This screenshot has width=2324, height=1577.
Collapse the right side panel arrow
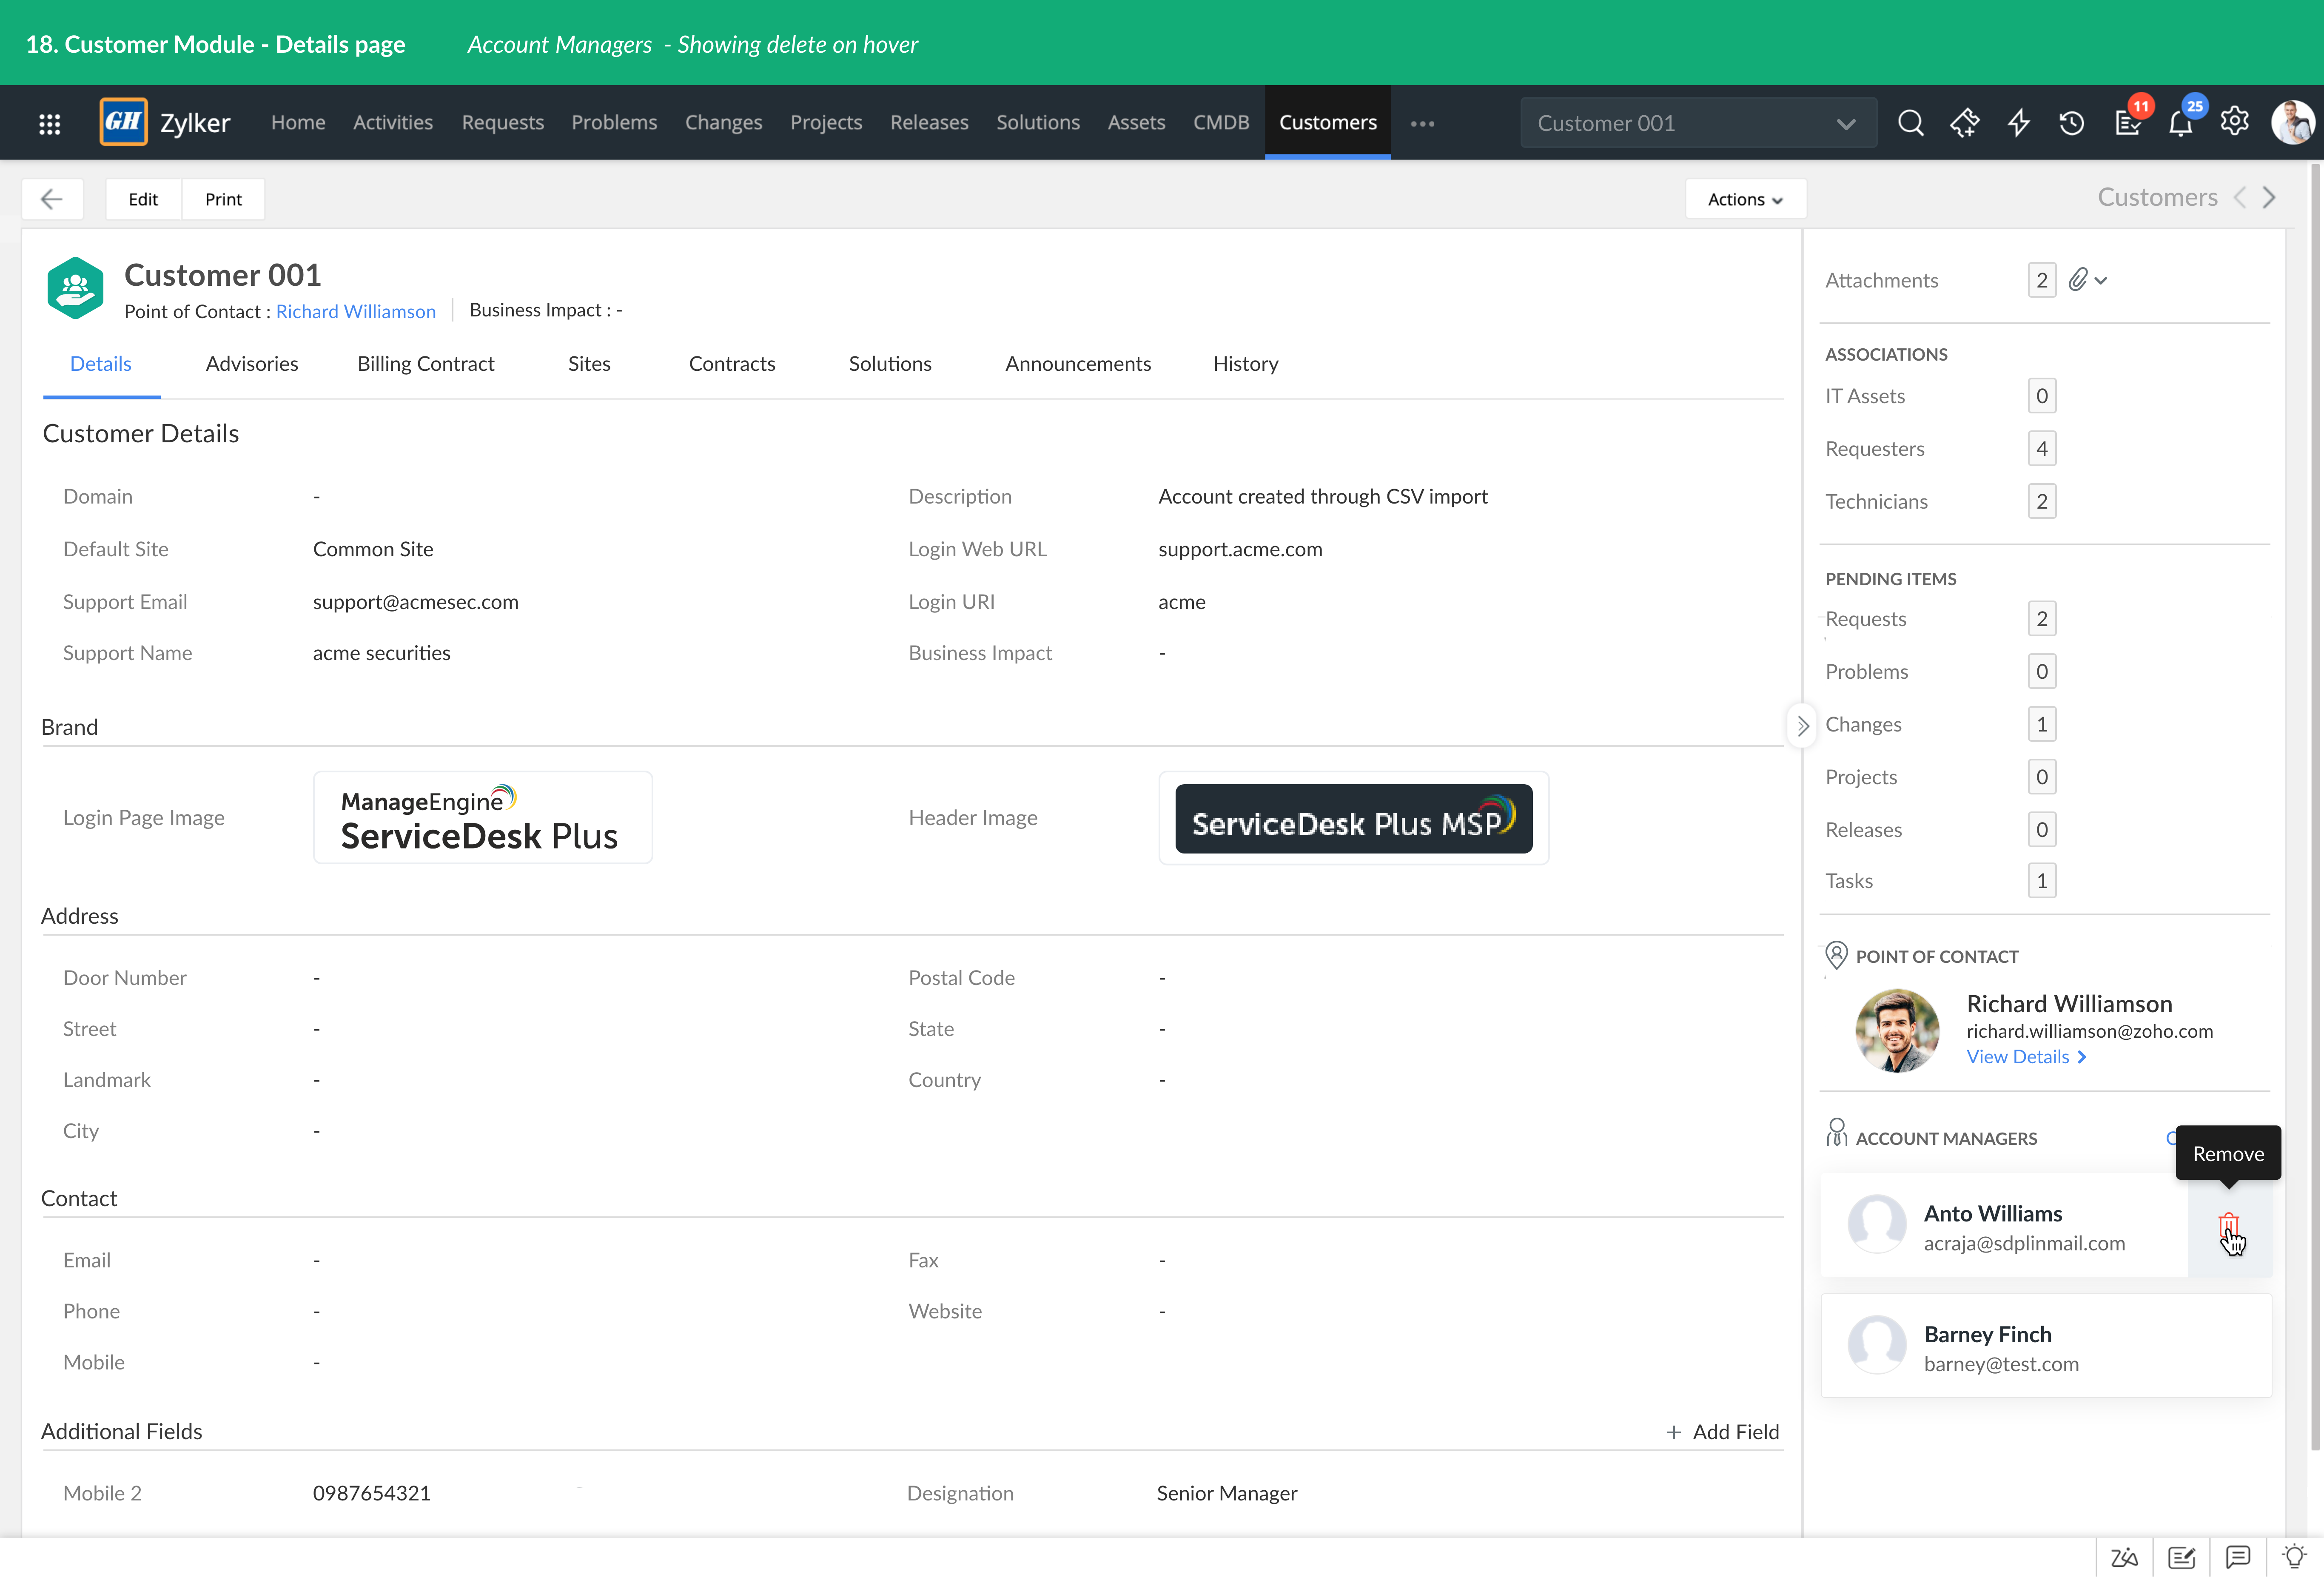[x=1802, y=726]
